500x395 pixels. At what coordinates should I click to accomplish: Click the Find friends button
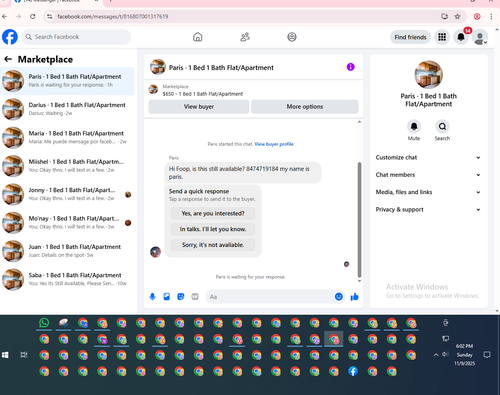click(x=410, y=37)
